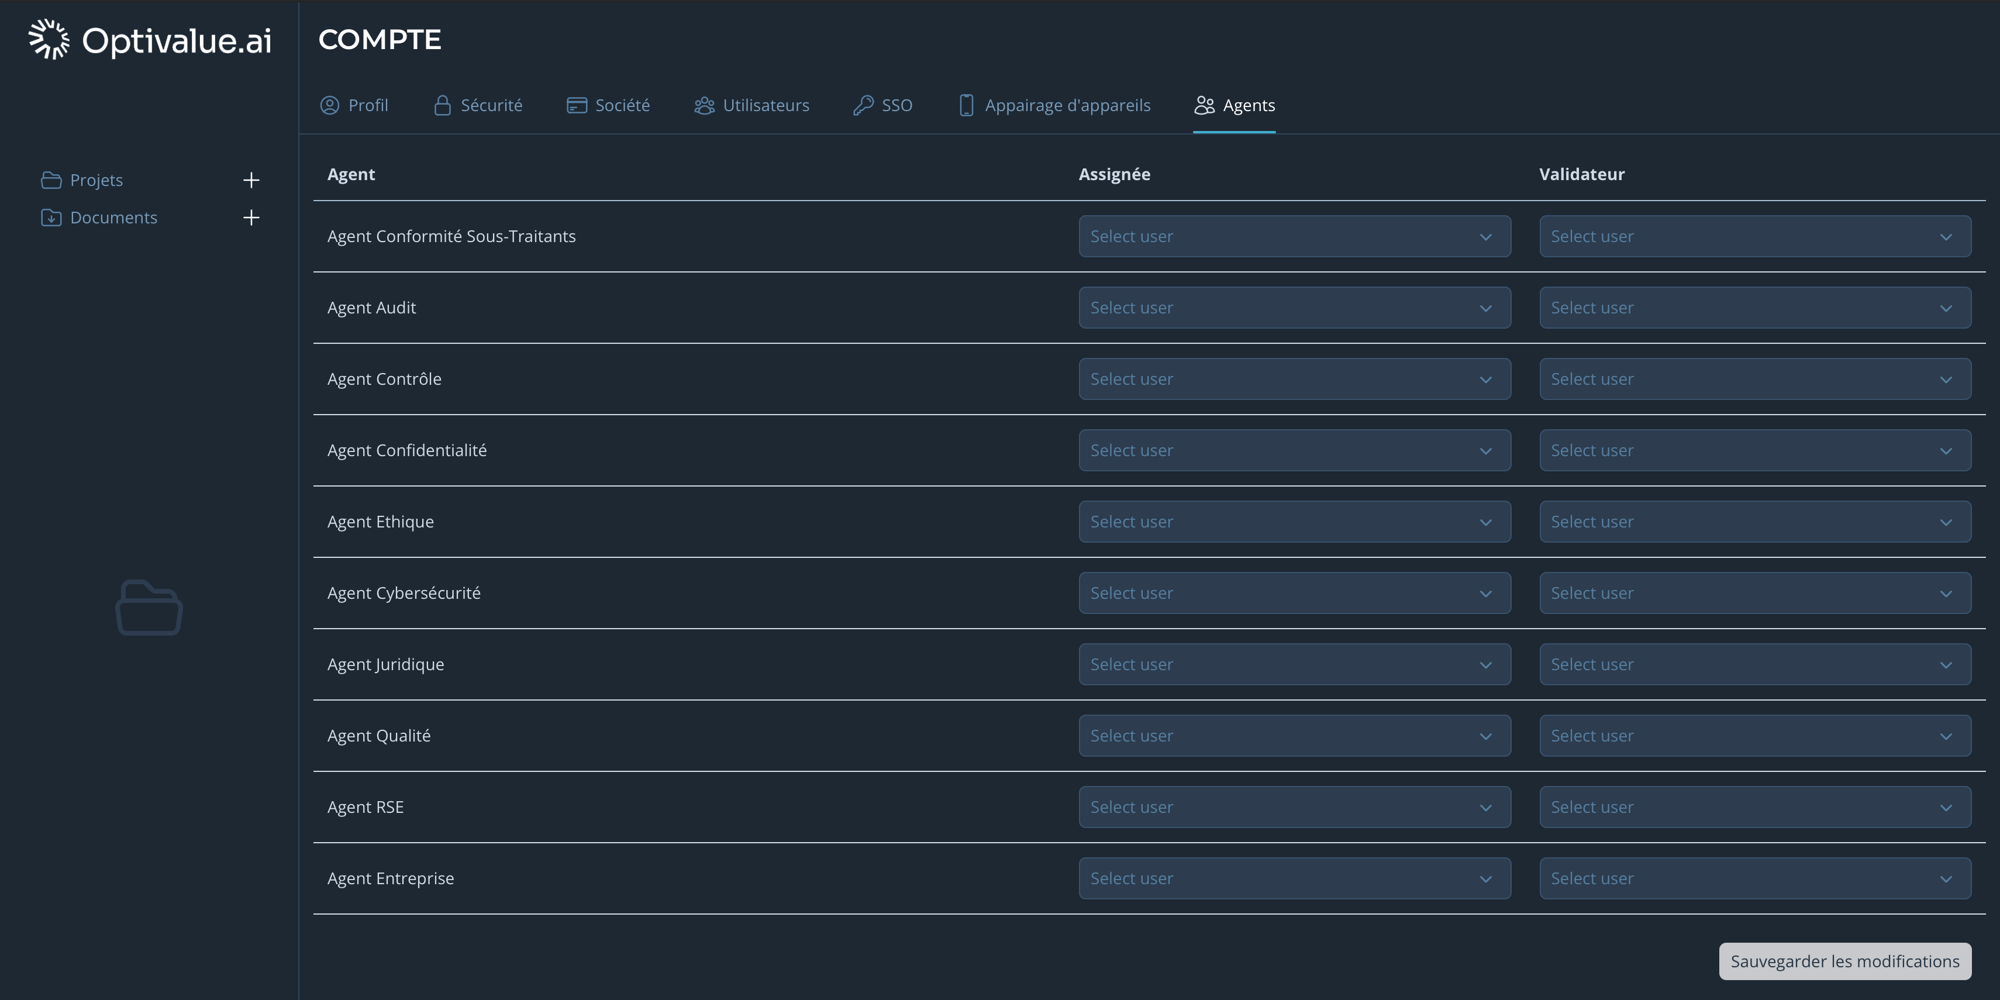Open the Documents sidebar link

click(113, 218)
